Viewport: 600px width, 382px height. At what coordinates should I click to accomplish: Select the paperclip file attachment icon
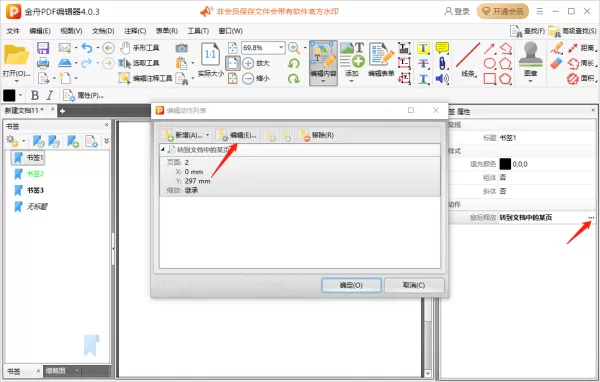[442, 63]
